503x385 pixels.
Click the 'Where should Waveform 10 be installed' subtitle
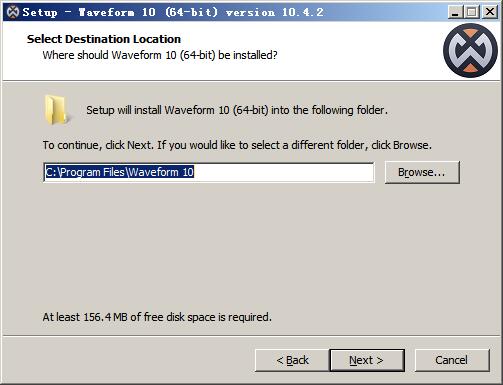click(x=160, y=55)
